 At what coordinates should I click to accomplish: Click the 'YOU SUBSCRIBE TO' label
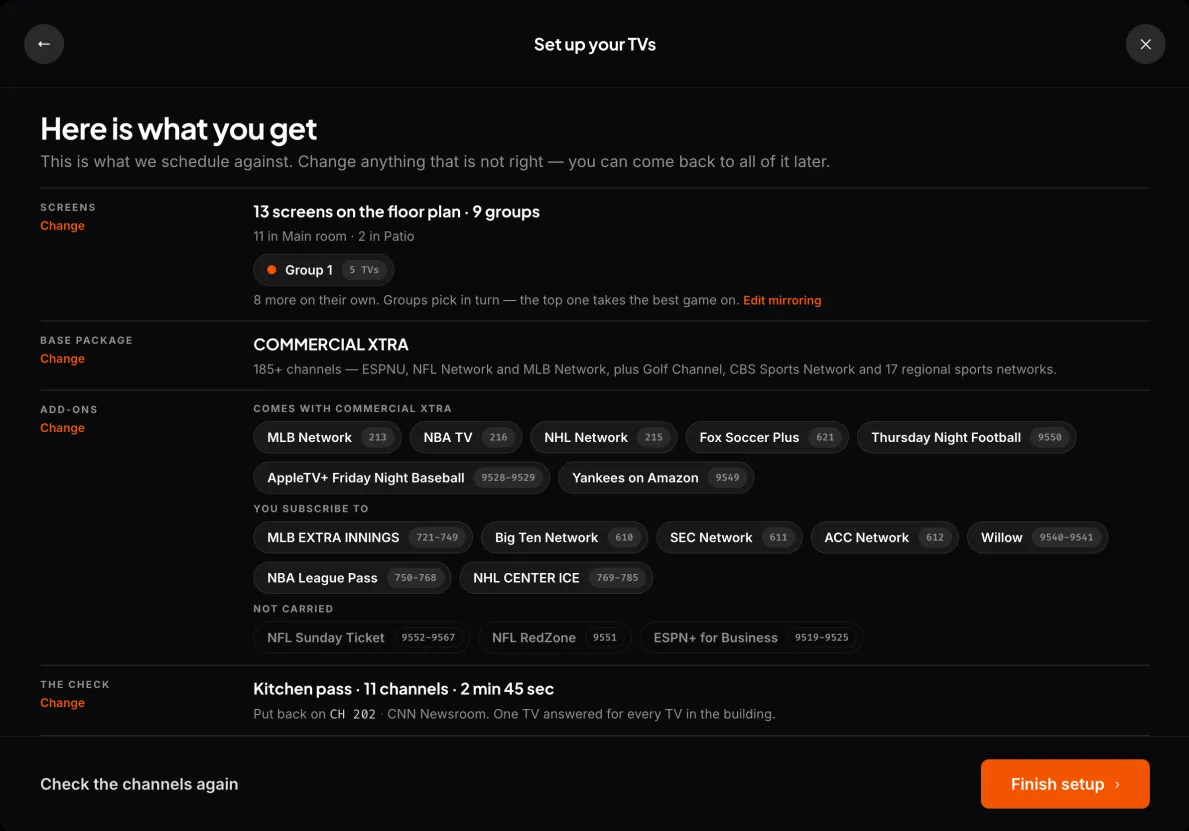311,509
